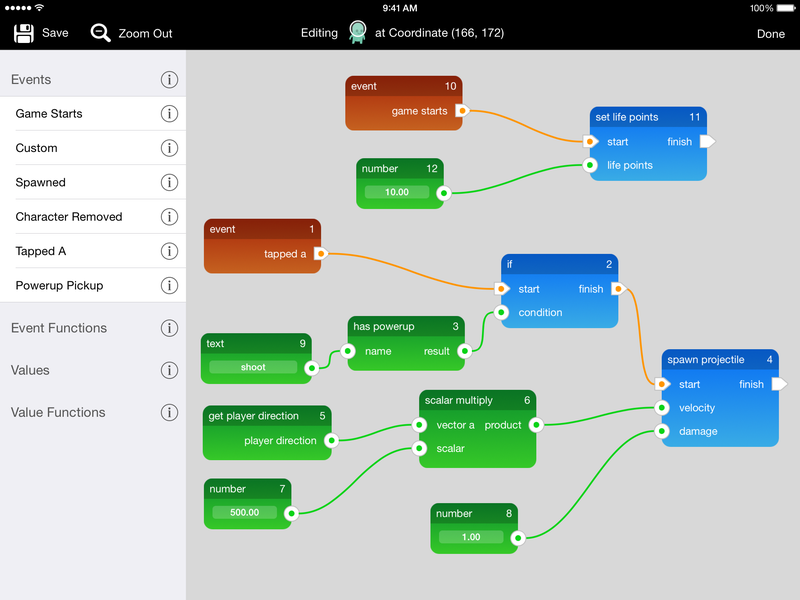Click spawn projectile finish port
The image size is (800, 600).
[x=779, y=384]
